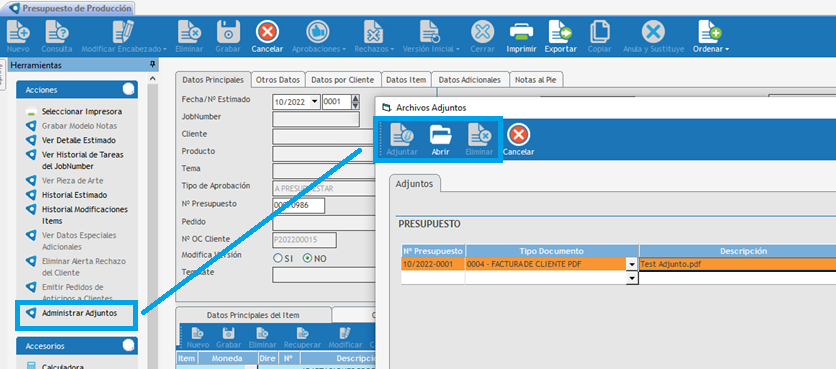Click the Nº Presupuesto input field

pyautogui.click(x=298, y=206)
